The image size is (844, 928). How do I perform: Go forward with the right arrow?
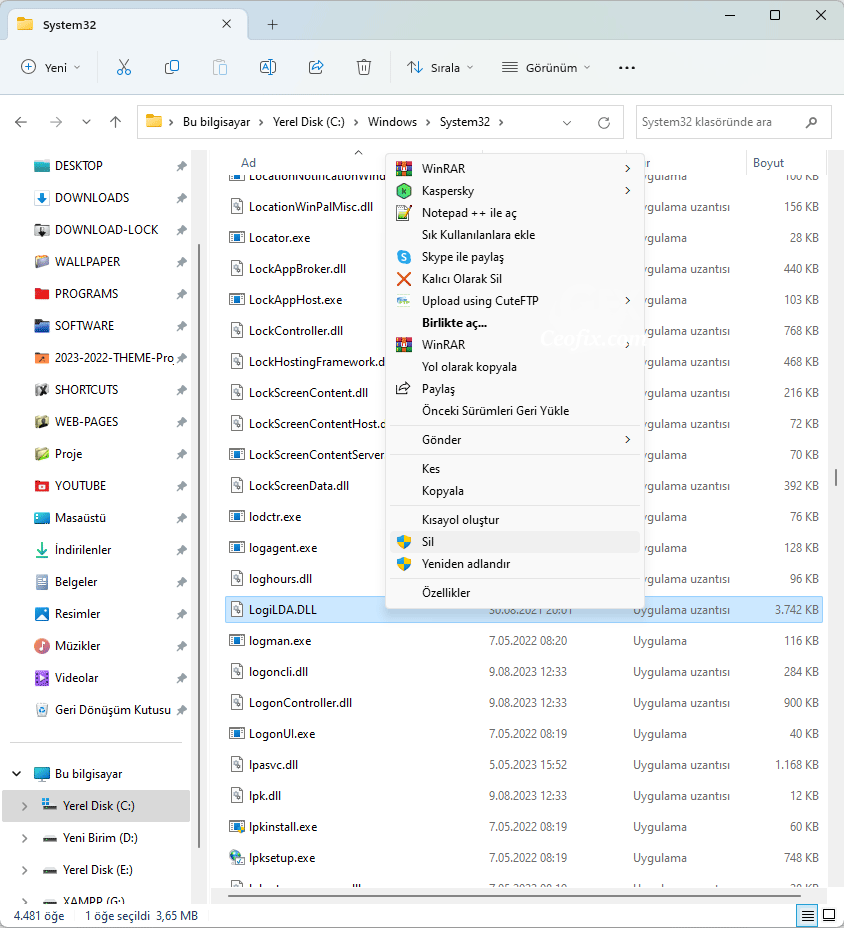[56, 122]
